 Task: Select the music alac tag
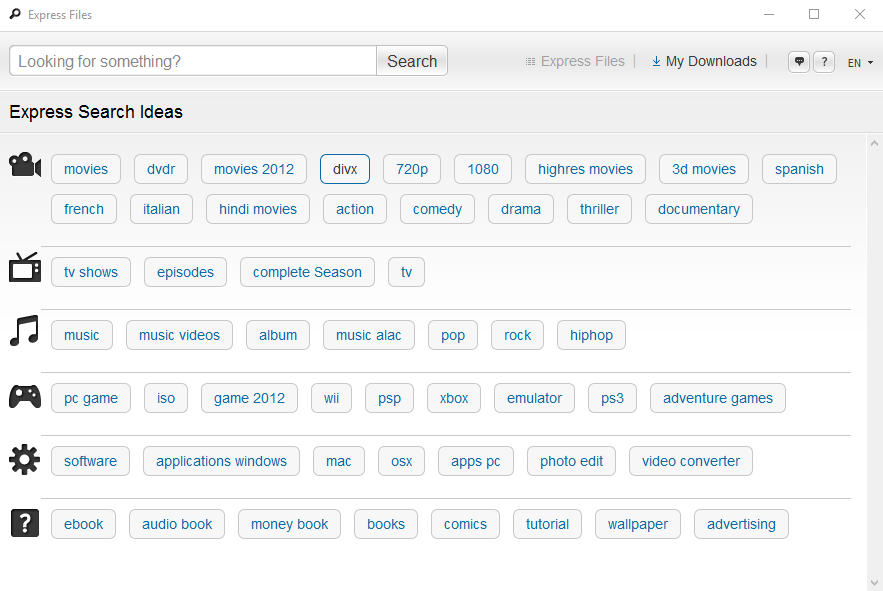tap(368, 335)
